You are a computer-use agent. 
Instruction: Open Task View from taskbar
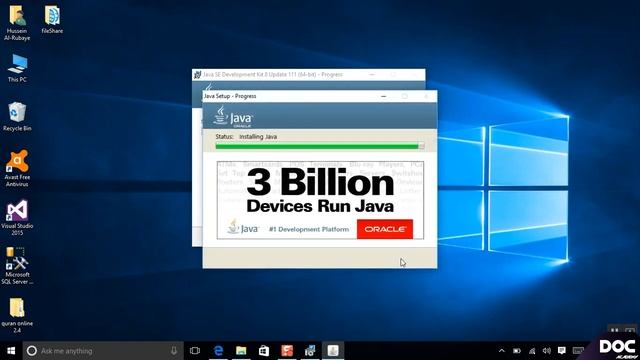point(195,351)
